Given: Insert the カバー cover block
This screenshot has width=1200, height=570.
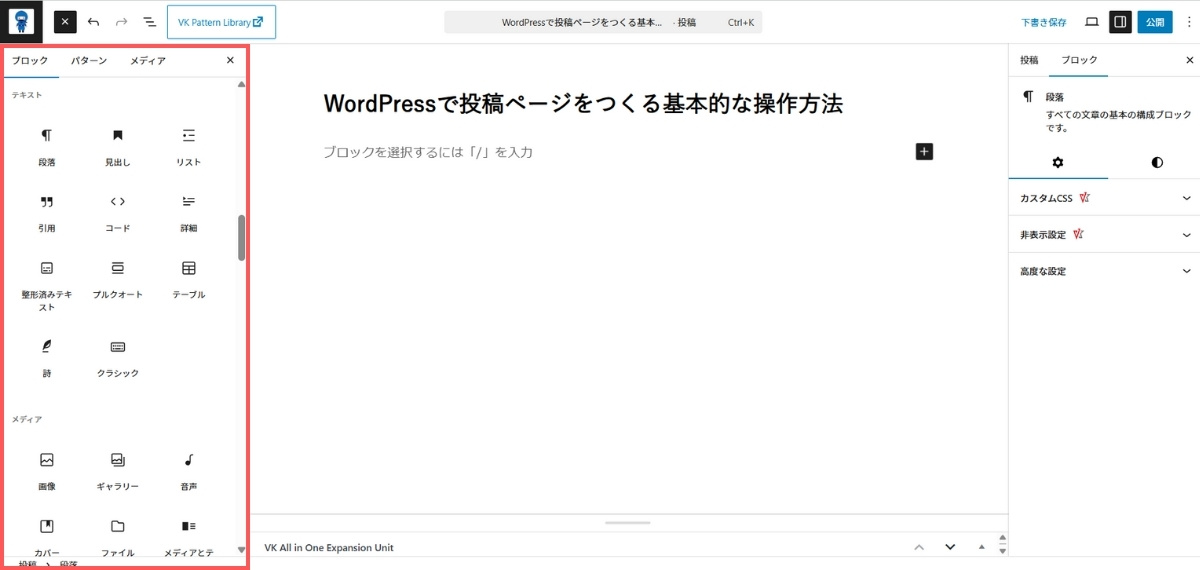Looking at the screenshot, I should (x=47, y=536).
